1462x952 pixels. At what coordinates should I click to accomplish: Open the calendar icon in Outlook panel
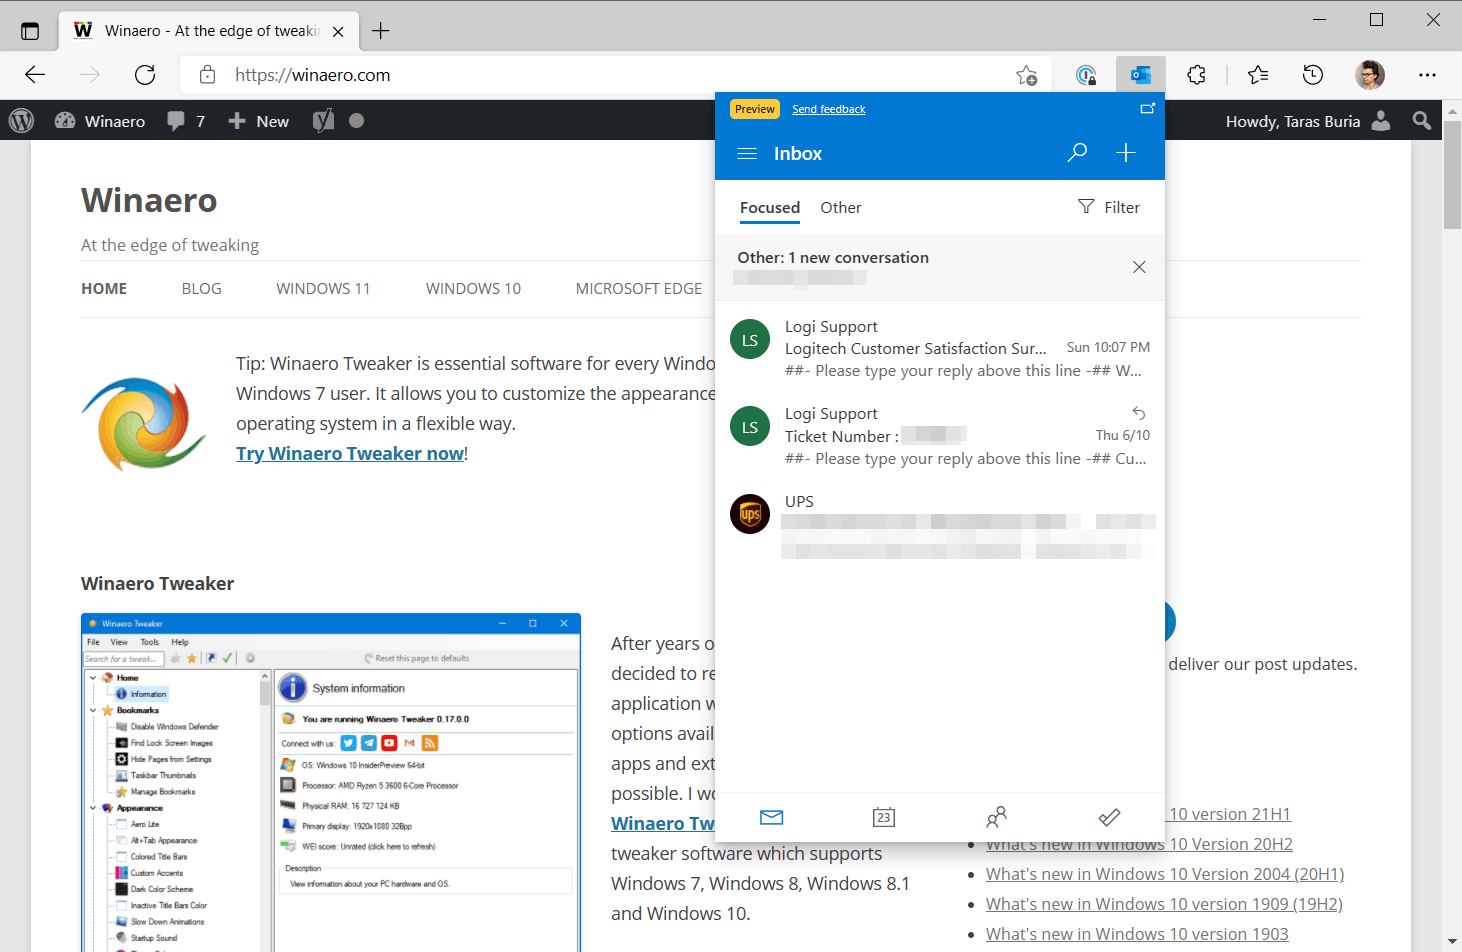[x=883, y=817]
